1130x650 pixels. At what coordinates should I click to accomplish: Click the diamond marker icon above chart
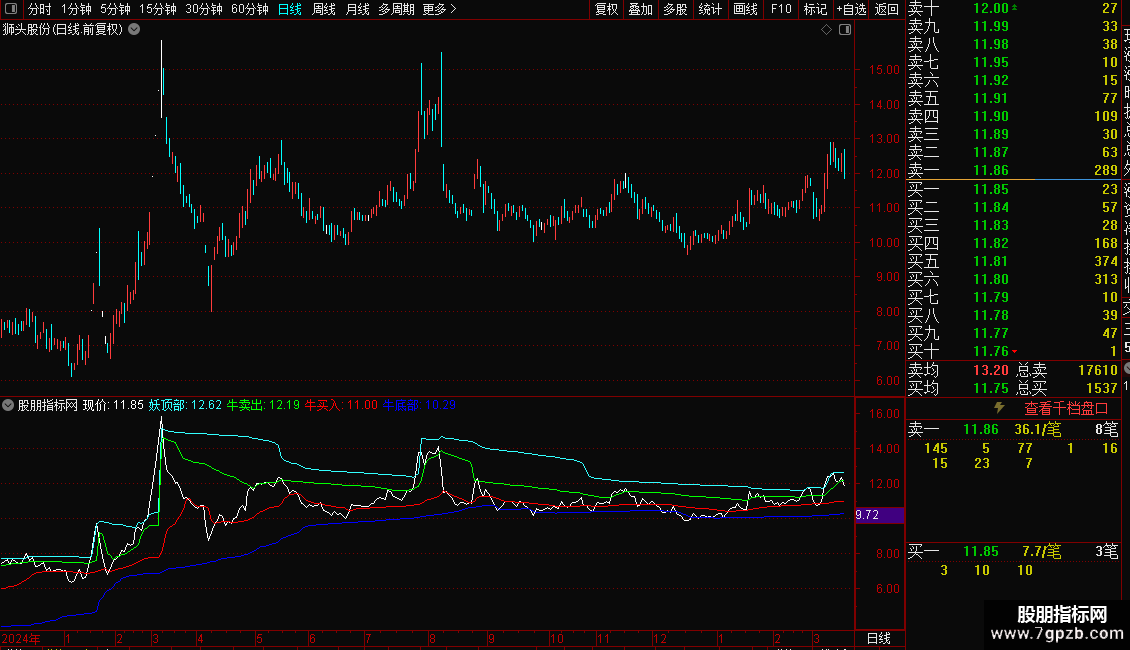827,30
